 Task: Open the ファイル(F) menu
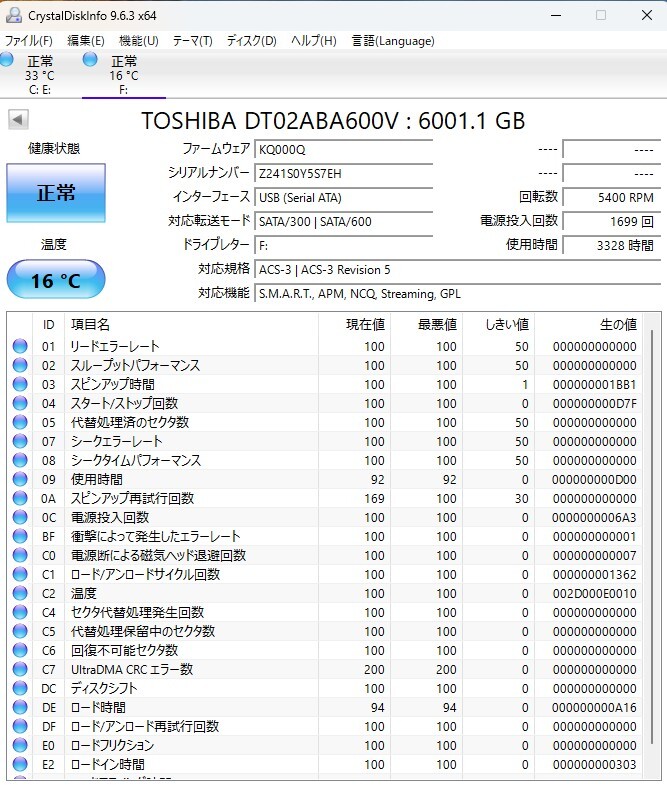coord(29,41)
